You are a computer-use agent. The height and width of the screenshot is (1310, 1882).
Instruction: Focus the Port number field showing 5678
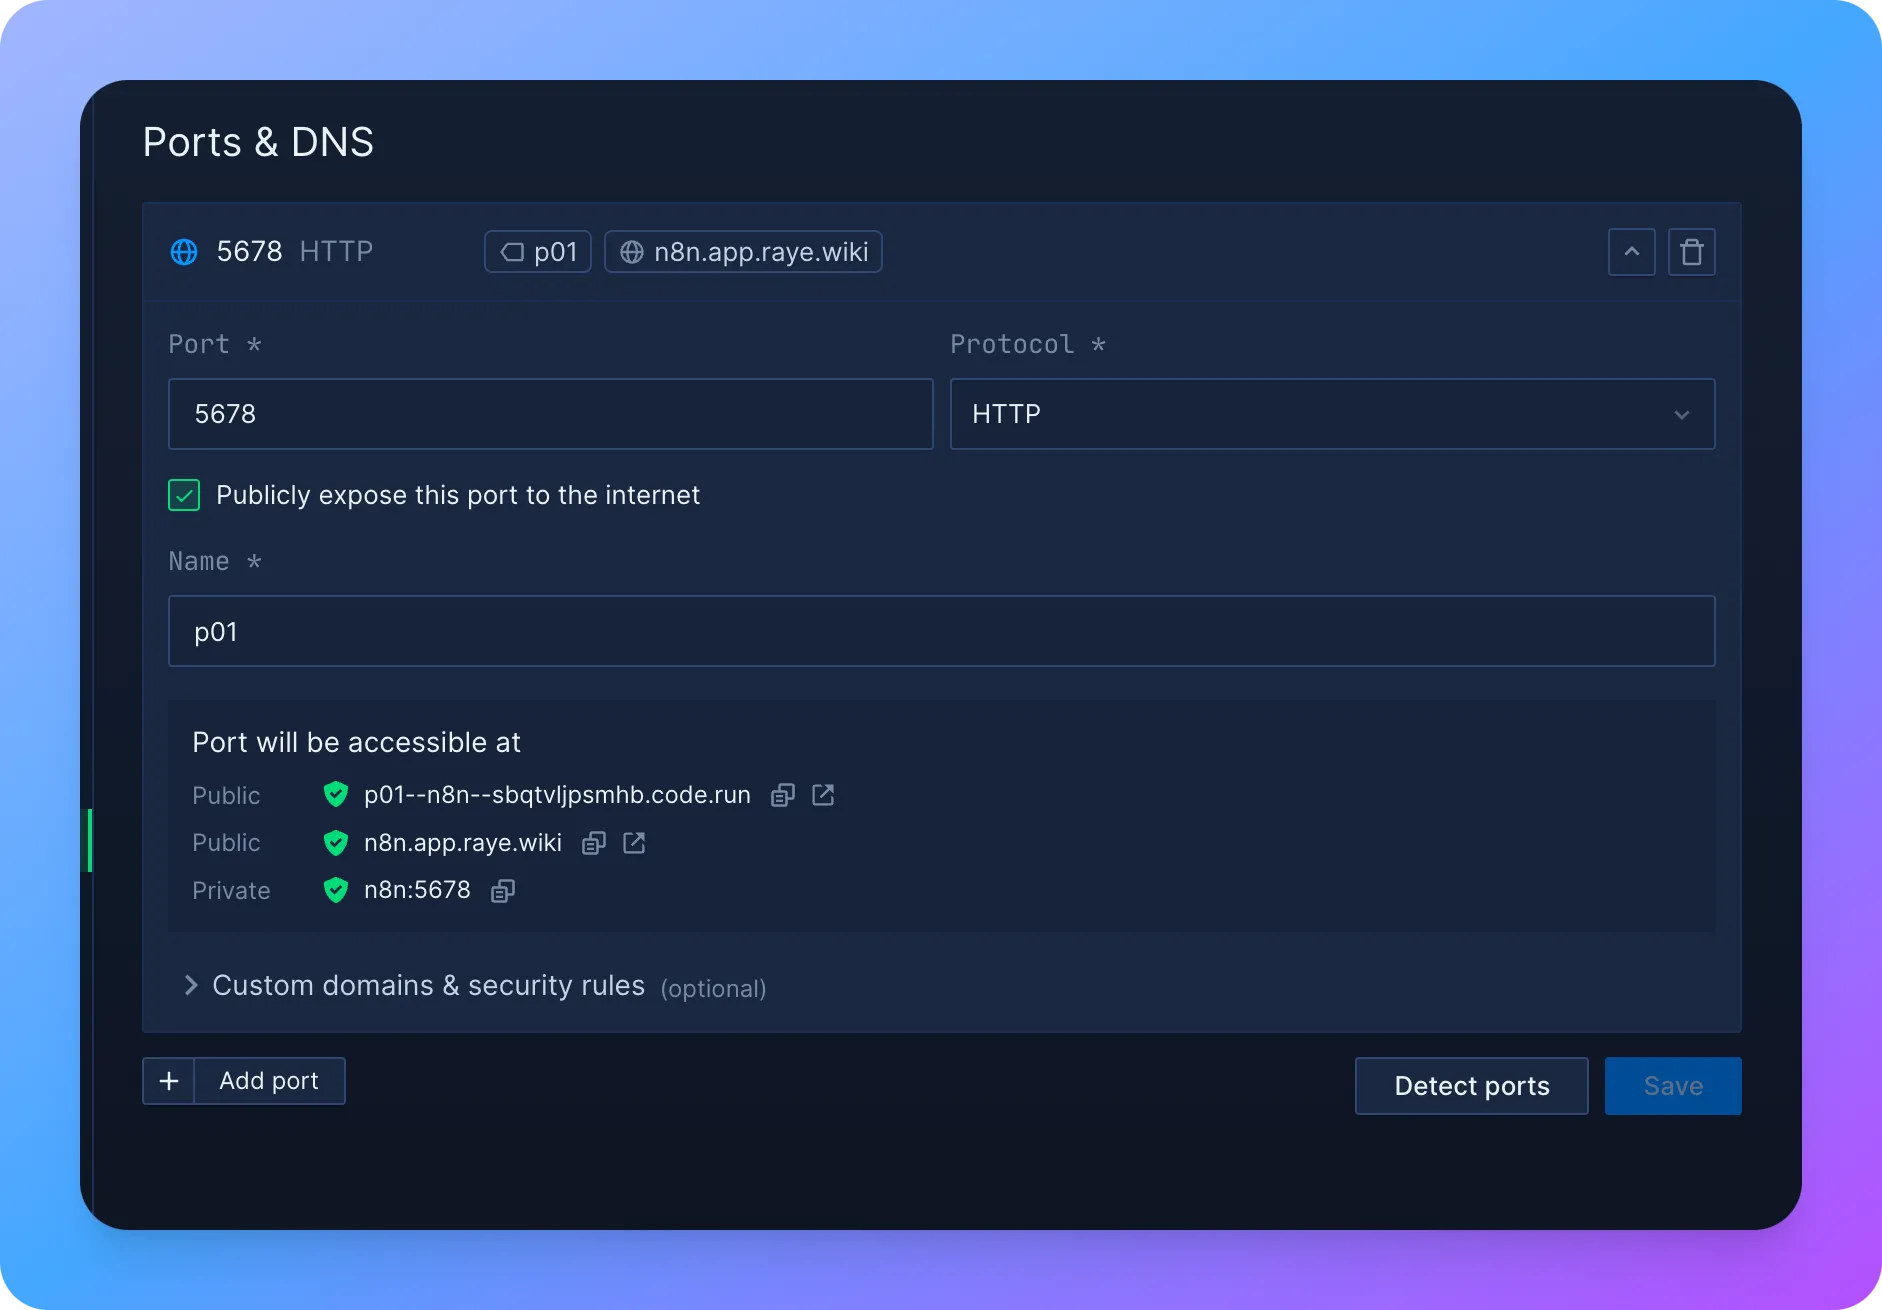551,414
